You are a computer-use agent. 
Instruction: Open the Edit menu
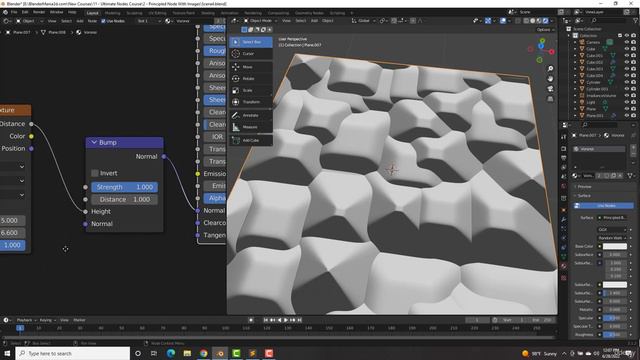click(x=25, y=12)
